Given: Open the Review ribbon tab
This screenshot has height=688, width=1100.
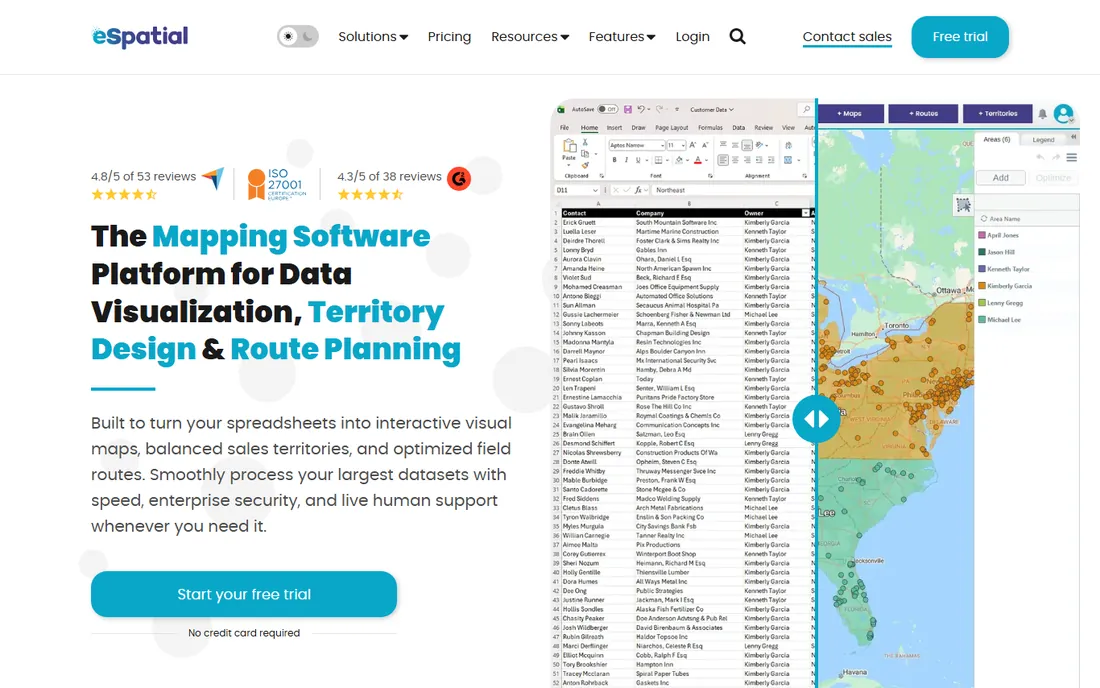Looking at the screenshot, I should coord(764,128).
